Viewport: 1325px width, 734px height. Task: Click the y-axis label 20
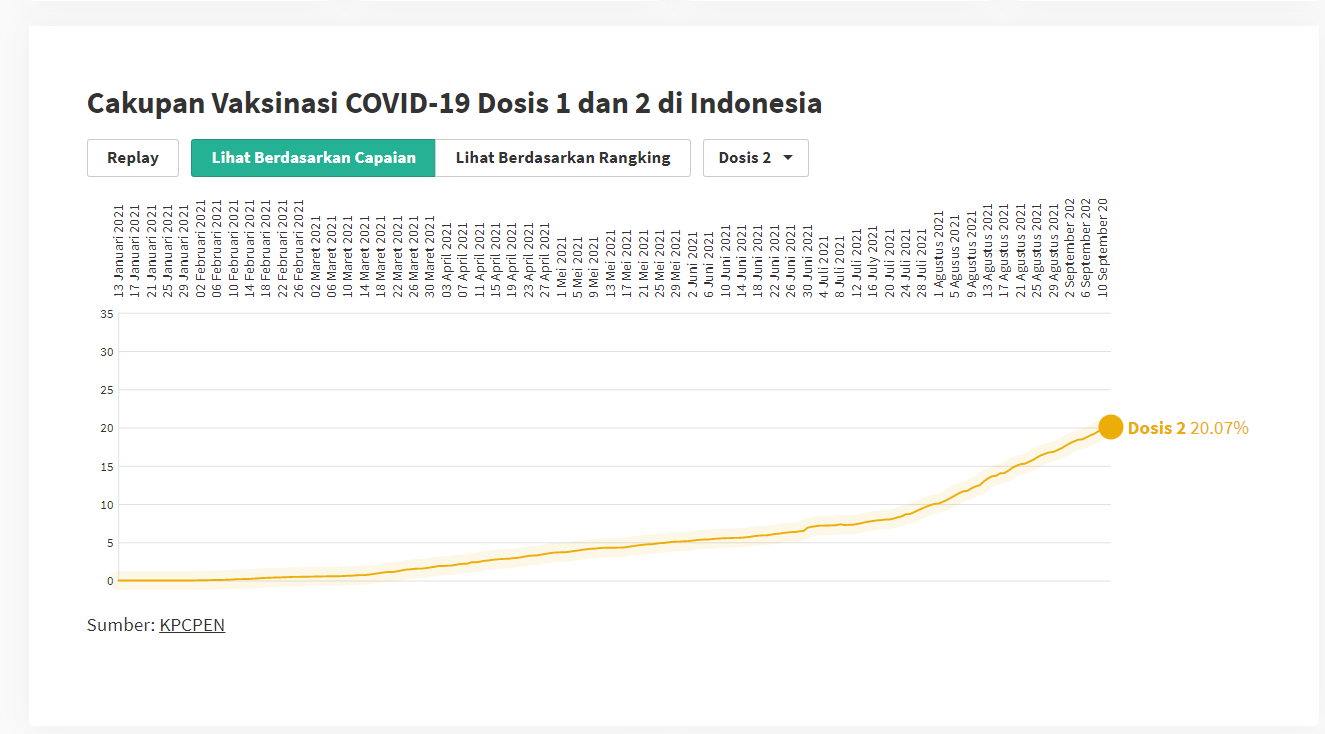coord(108,428)
